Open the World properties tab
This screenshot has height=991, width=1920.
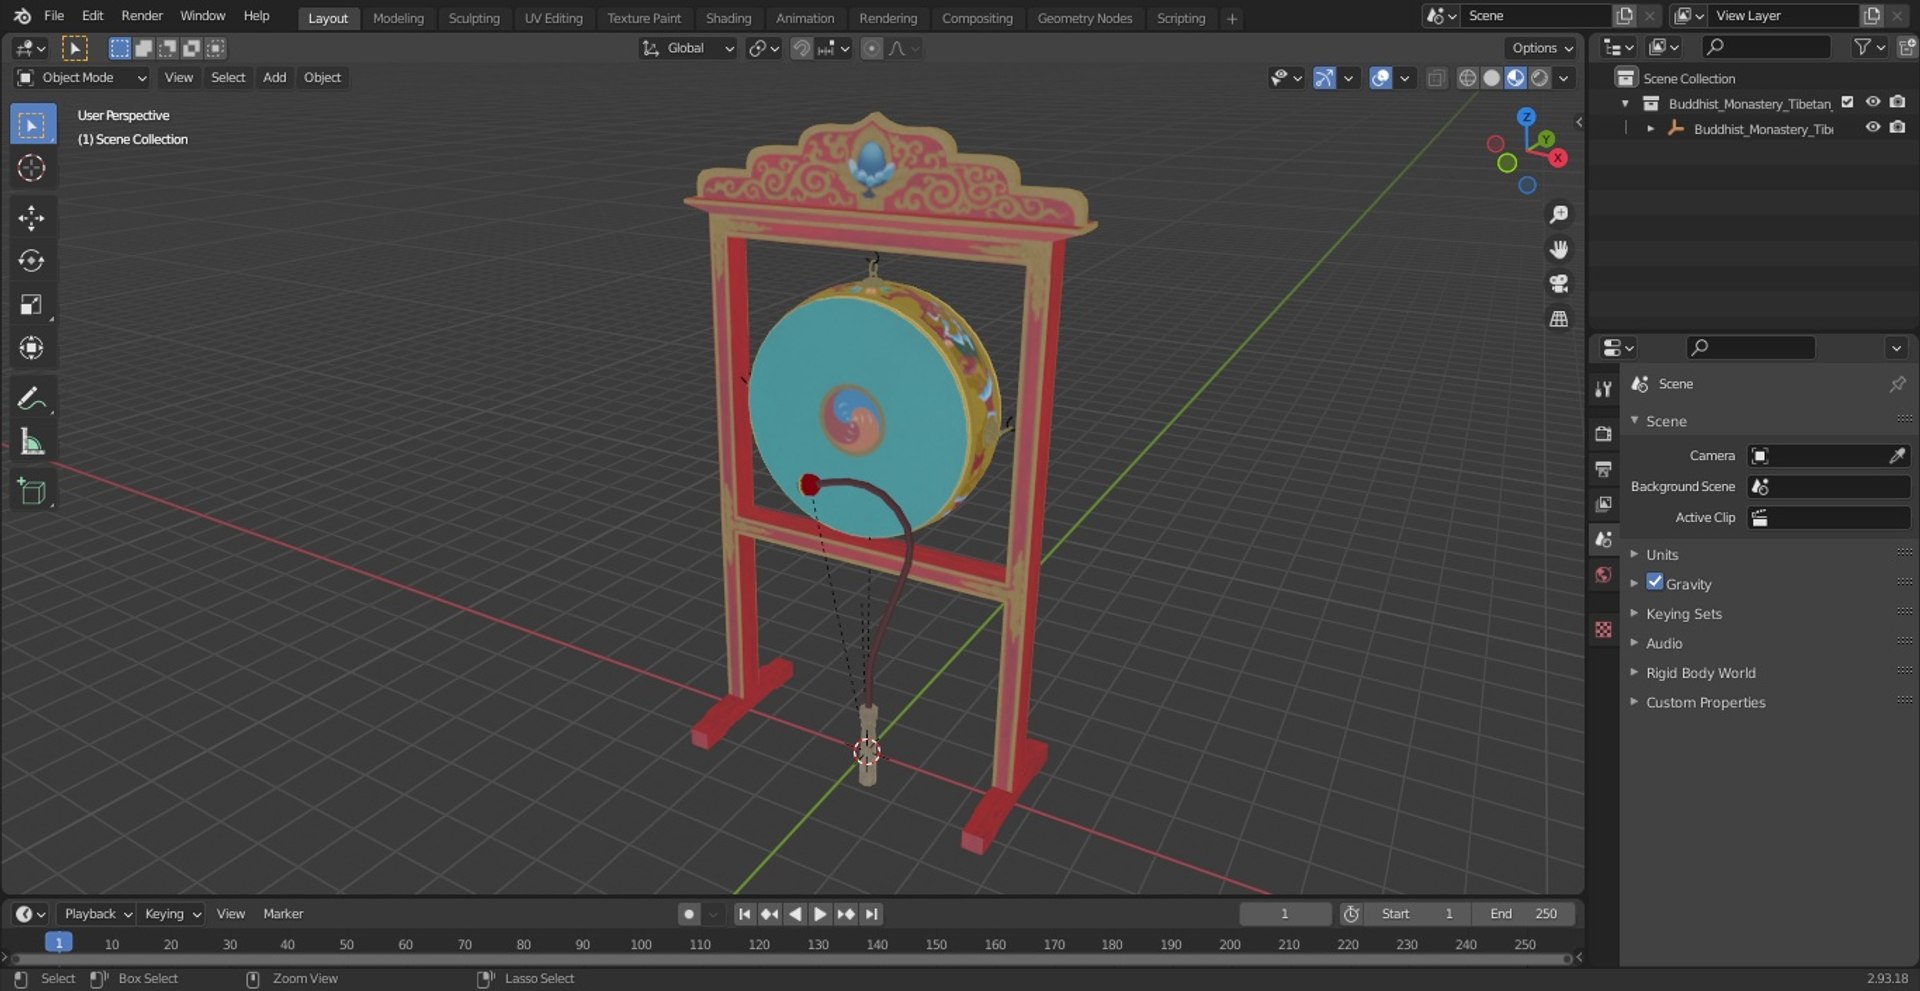coord(1604,575)
